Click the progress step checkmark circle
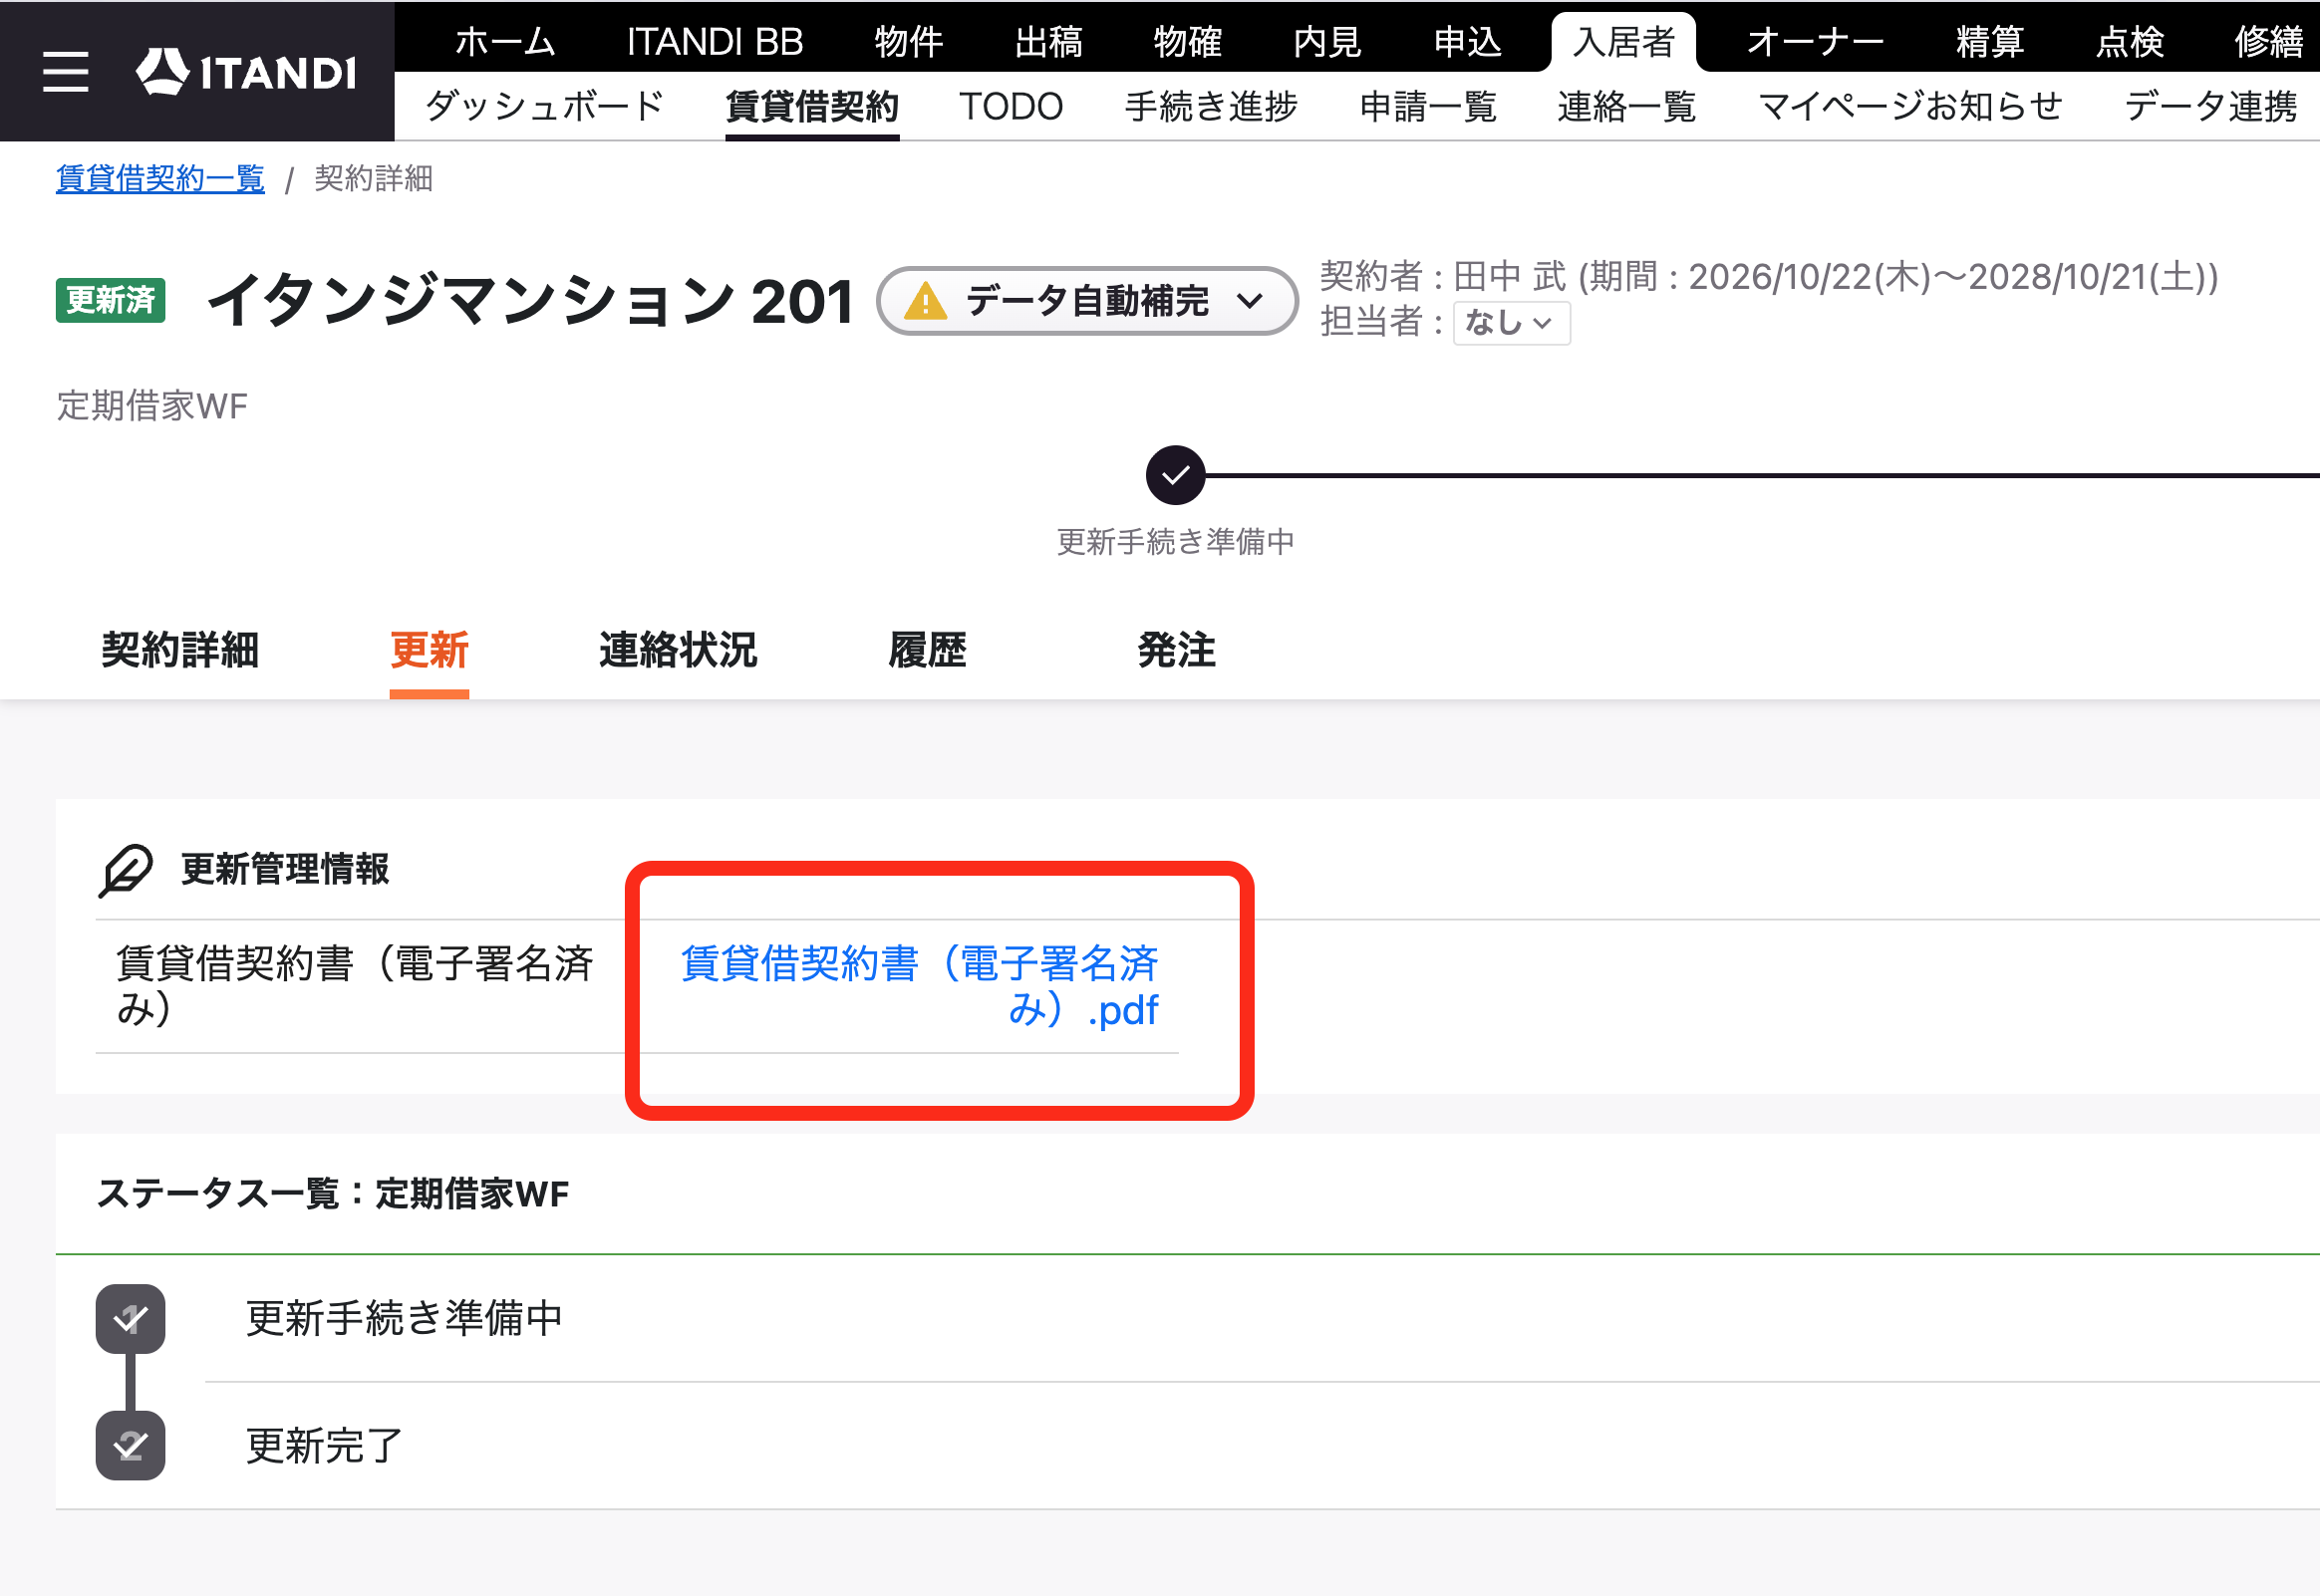 tap(1175, 475)
